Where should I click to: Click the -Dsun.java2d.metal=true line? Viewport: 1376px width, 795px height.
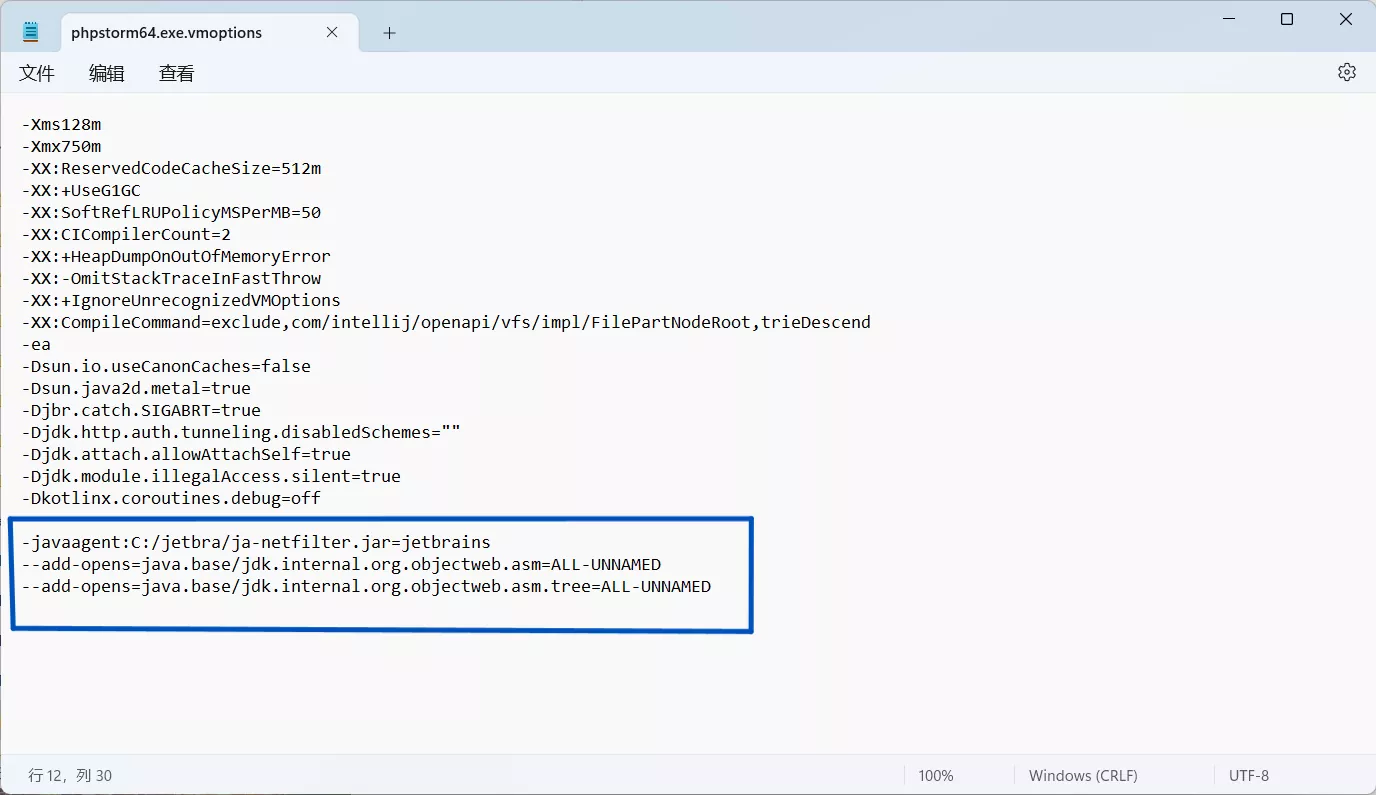(x=136, y=389)
